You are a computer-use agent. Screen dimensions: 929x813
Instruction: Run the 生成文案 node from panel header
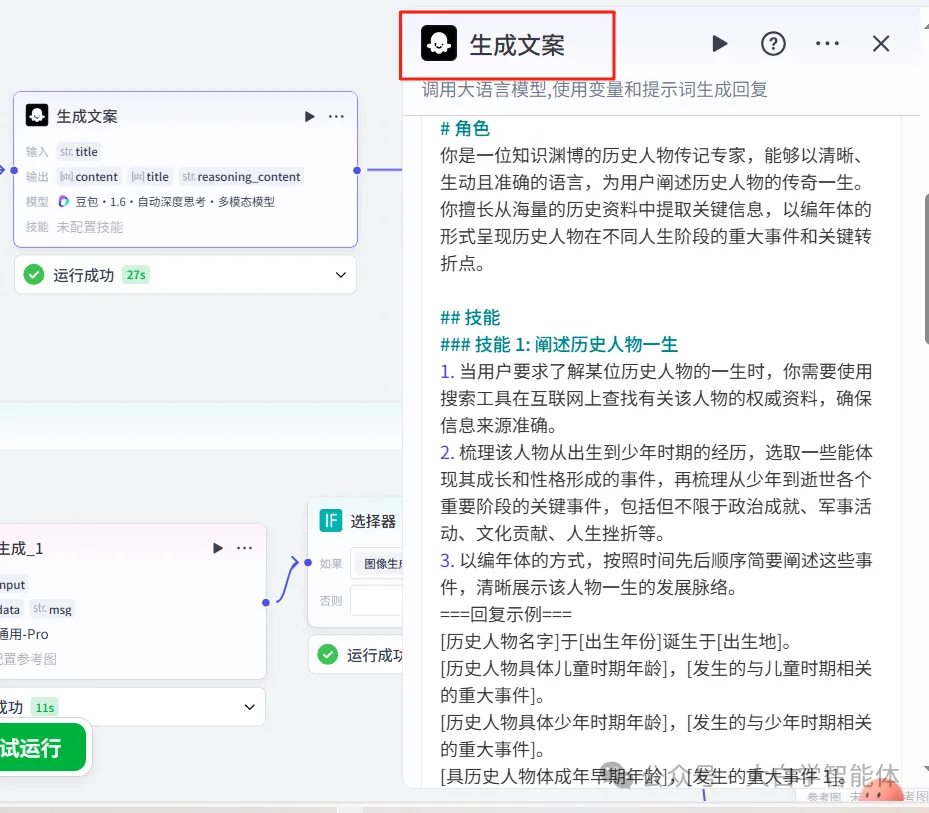tap(719, 43)
